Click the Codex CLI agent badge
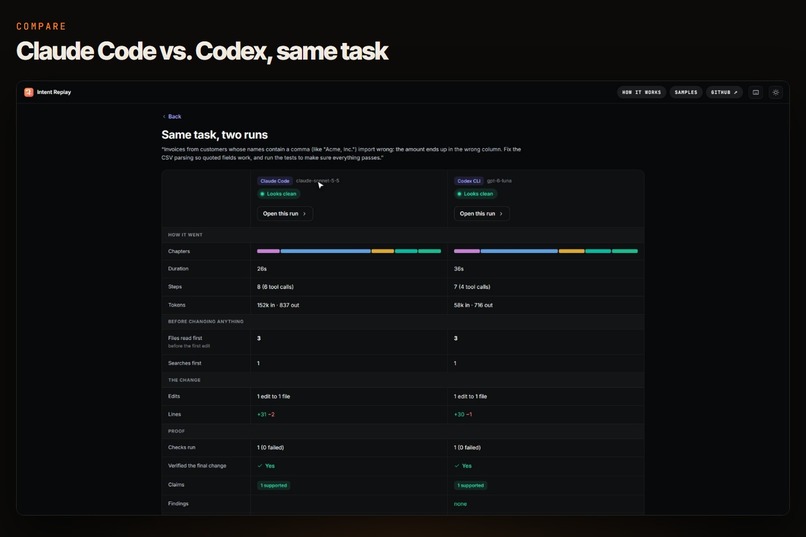 pos(469,181)
